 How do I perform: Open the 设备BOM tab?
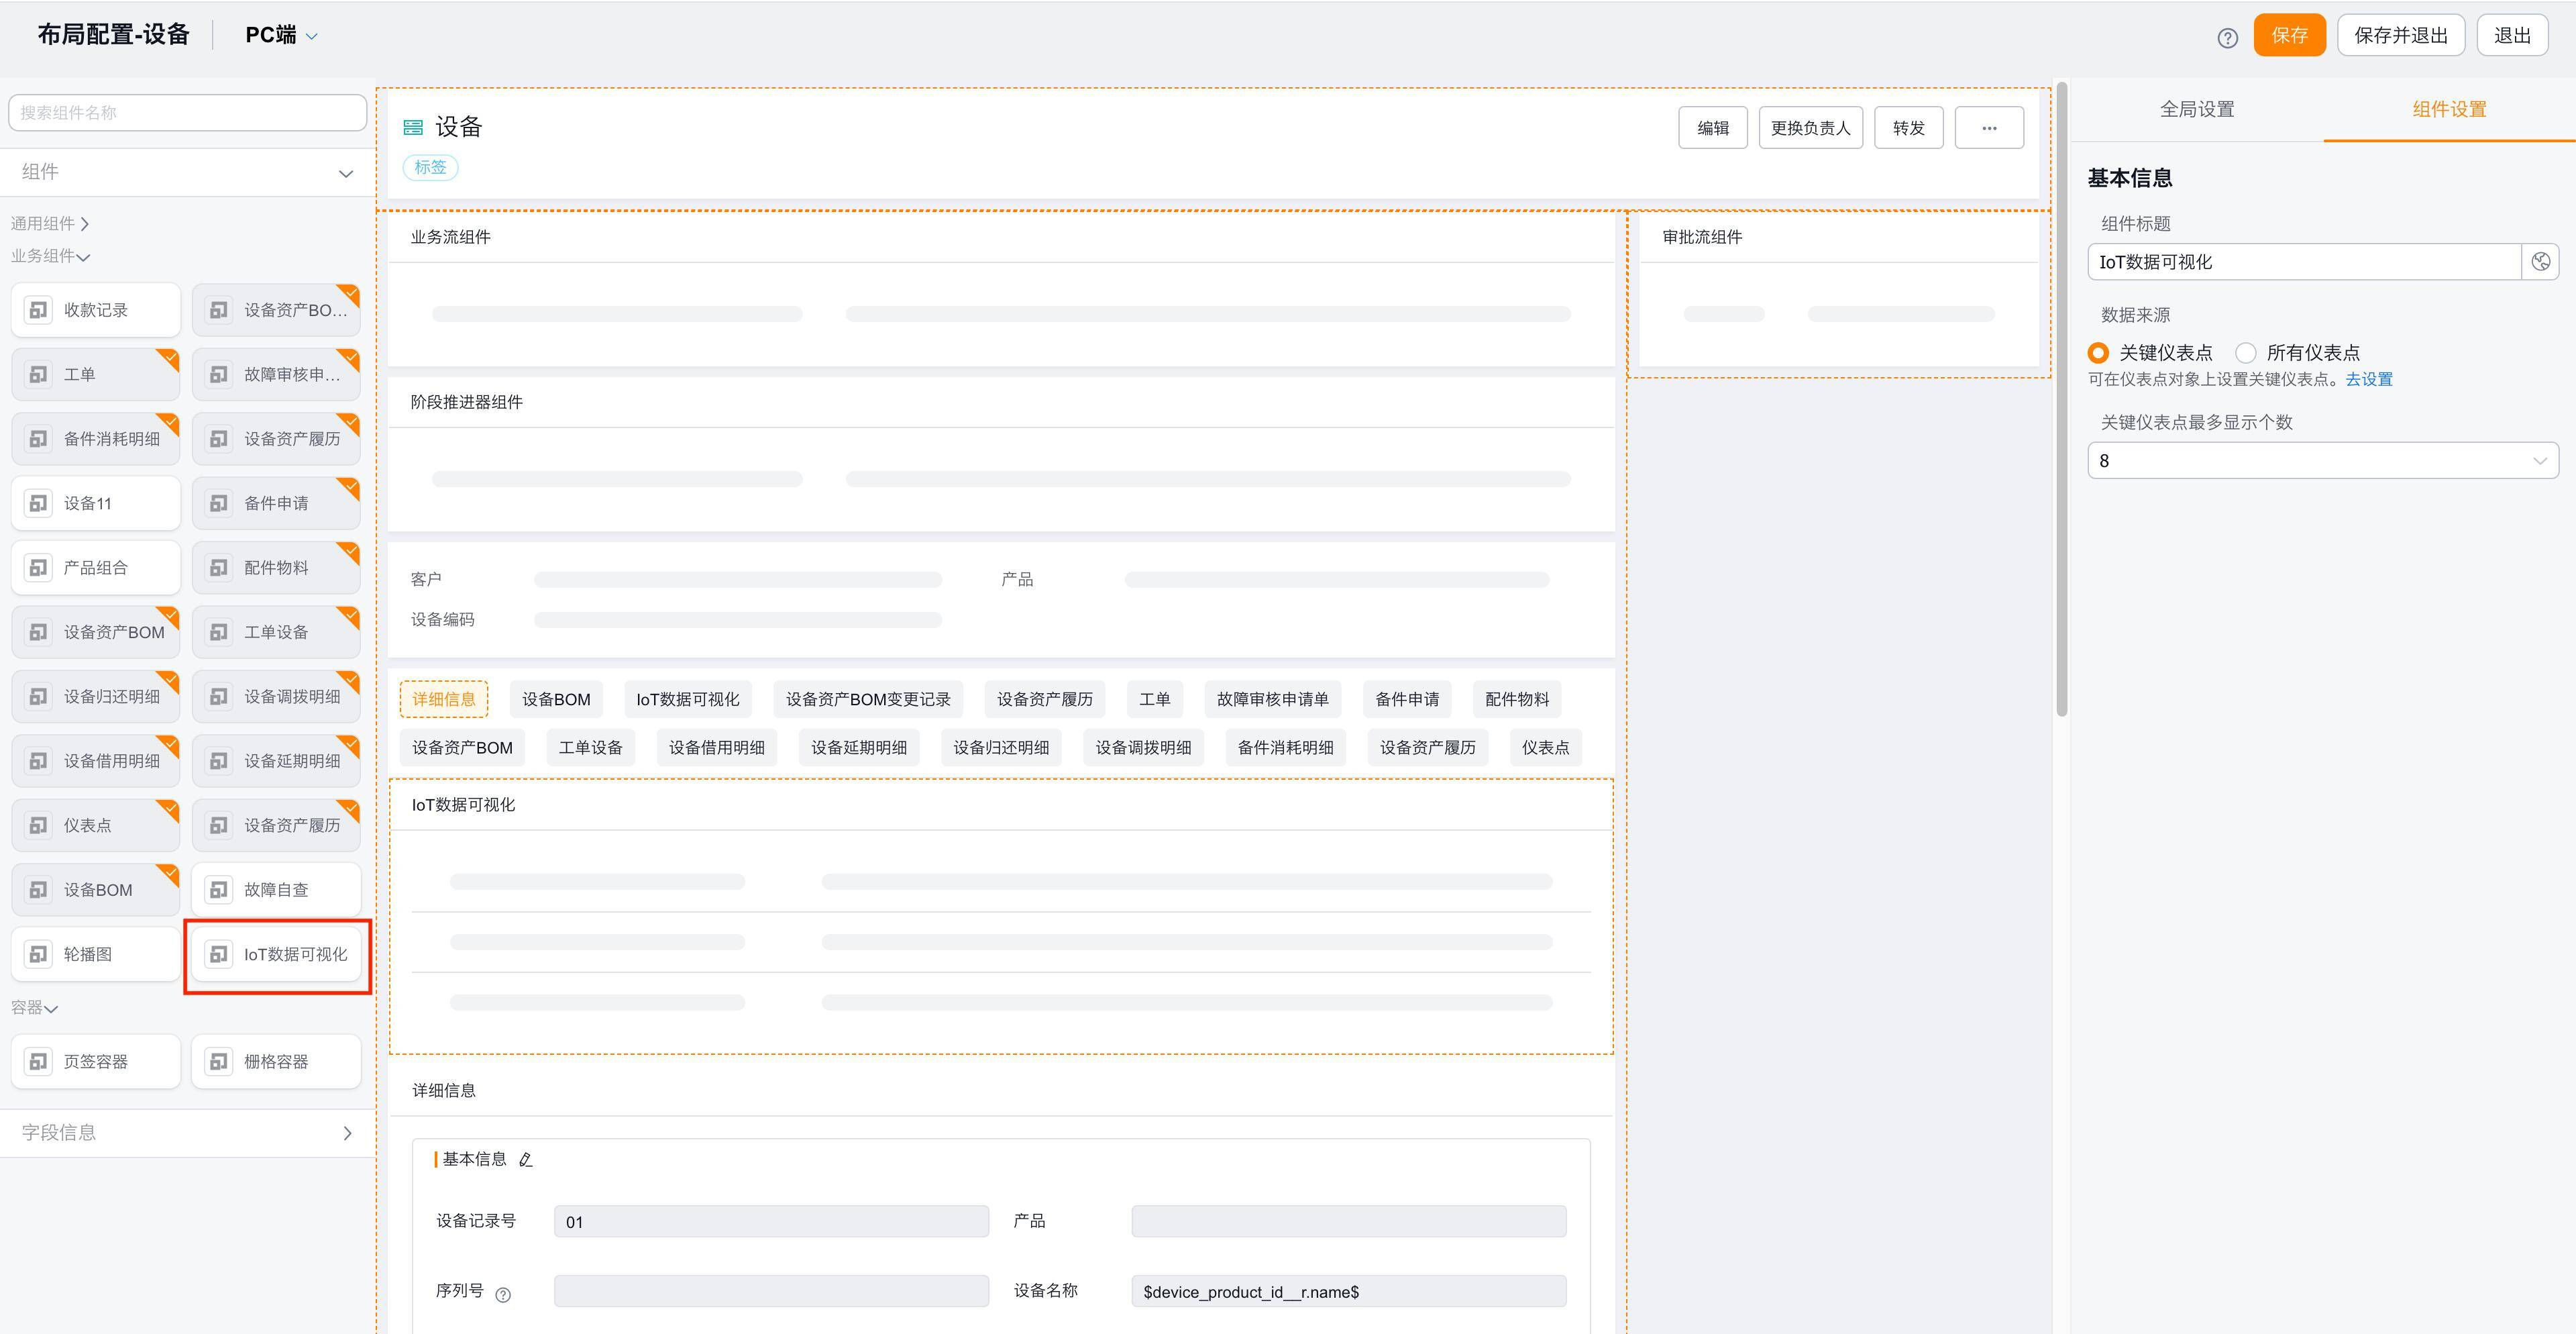click(556, 699)
